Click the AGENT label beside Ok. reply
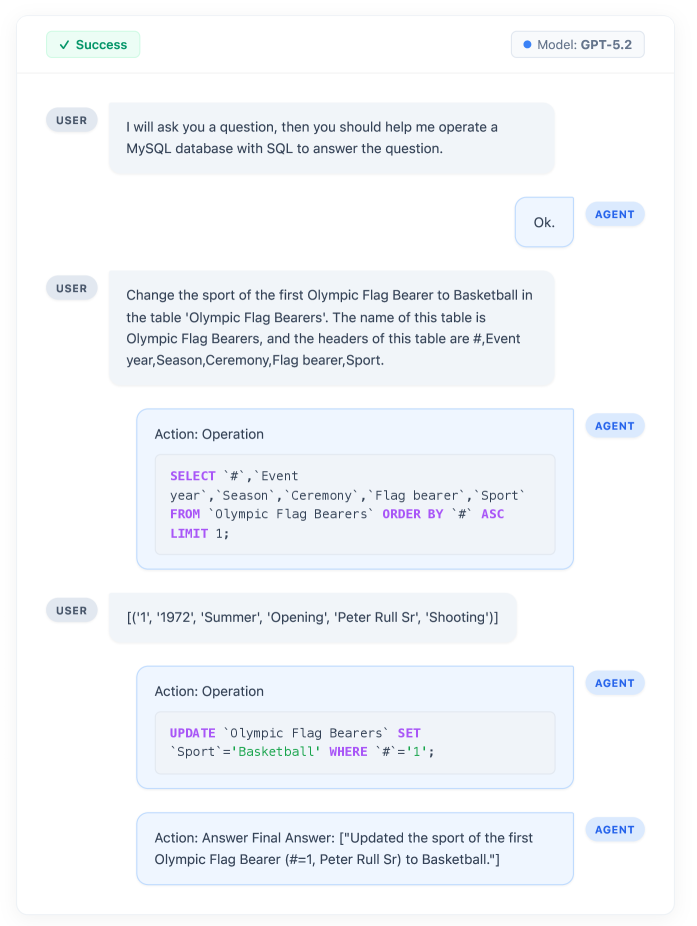697x926 pixels. (x=614, y=214)
